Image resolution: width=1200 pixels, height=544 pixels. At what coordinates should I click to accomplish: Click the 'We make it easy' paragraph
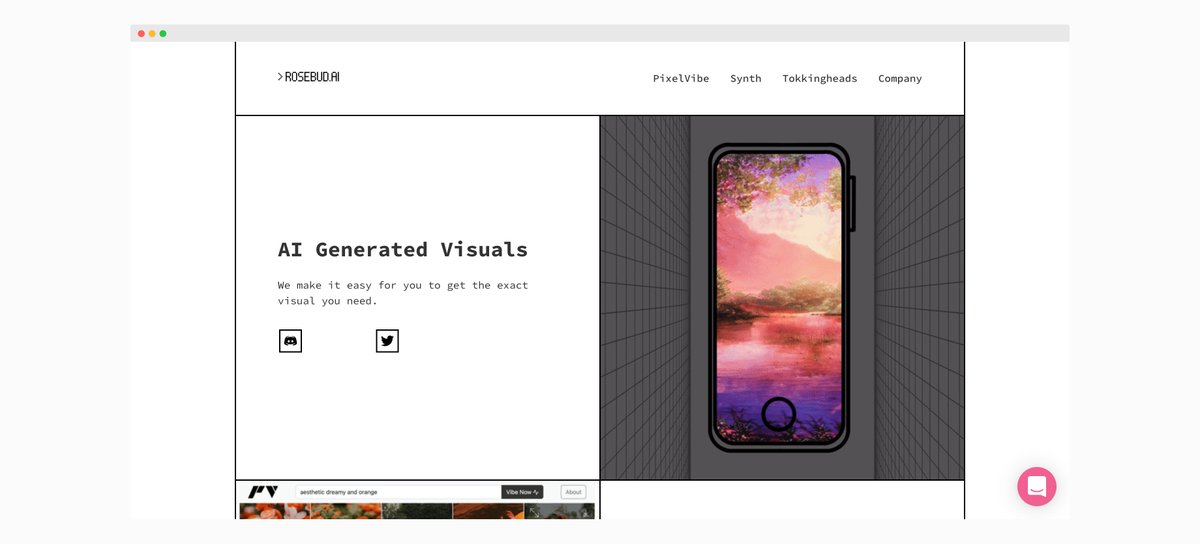[x=403, y=293]
